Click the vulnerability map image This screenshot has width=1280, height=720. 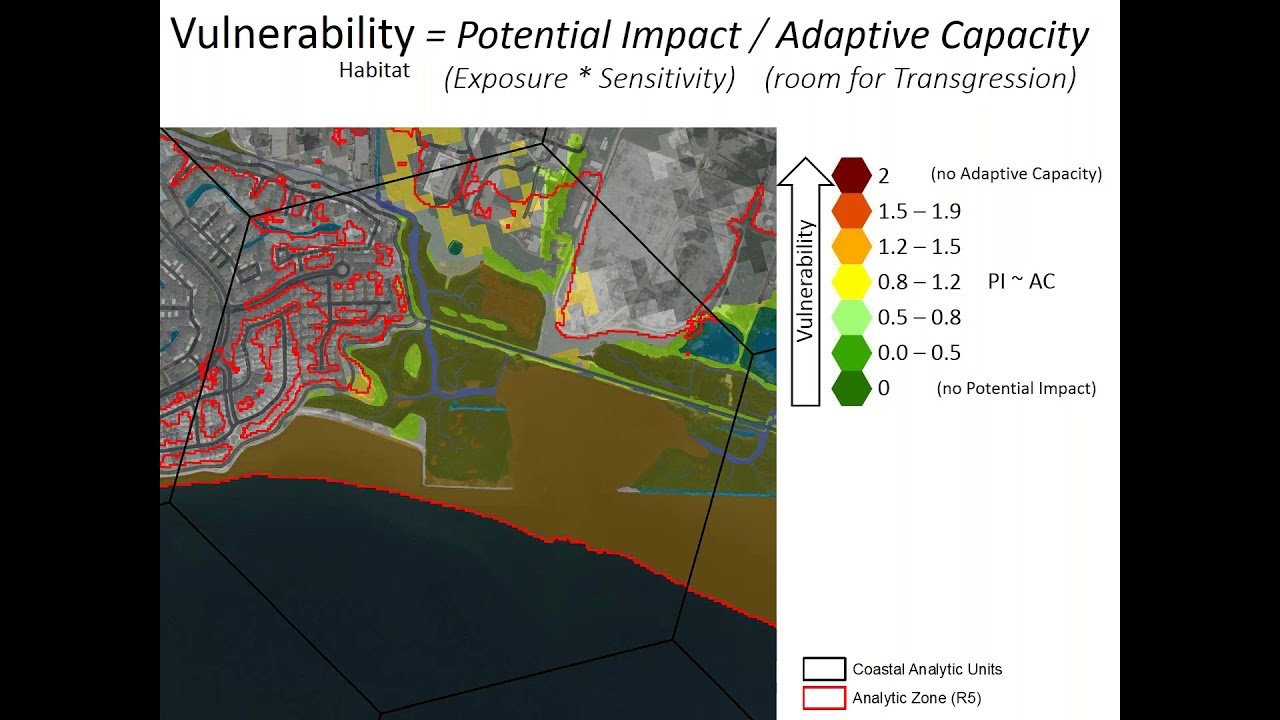pos(468,423)
